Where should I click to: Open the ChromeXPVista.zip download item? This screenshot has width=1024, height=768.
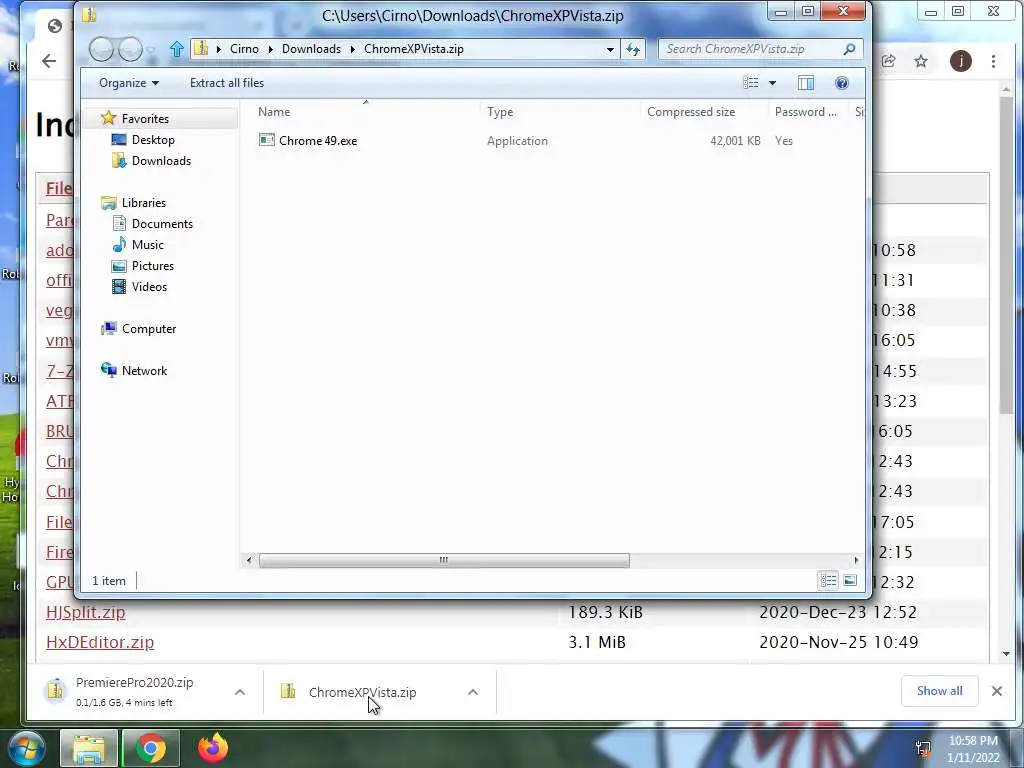(x=362, y=692)
